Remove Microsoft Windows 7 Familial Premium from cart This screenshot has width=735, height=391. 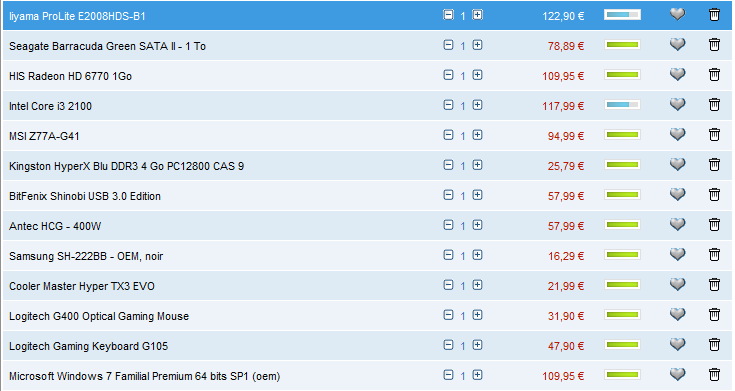pos(714,375)
